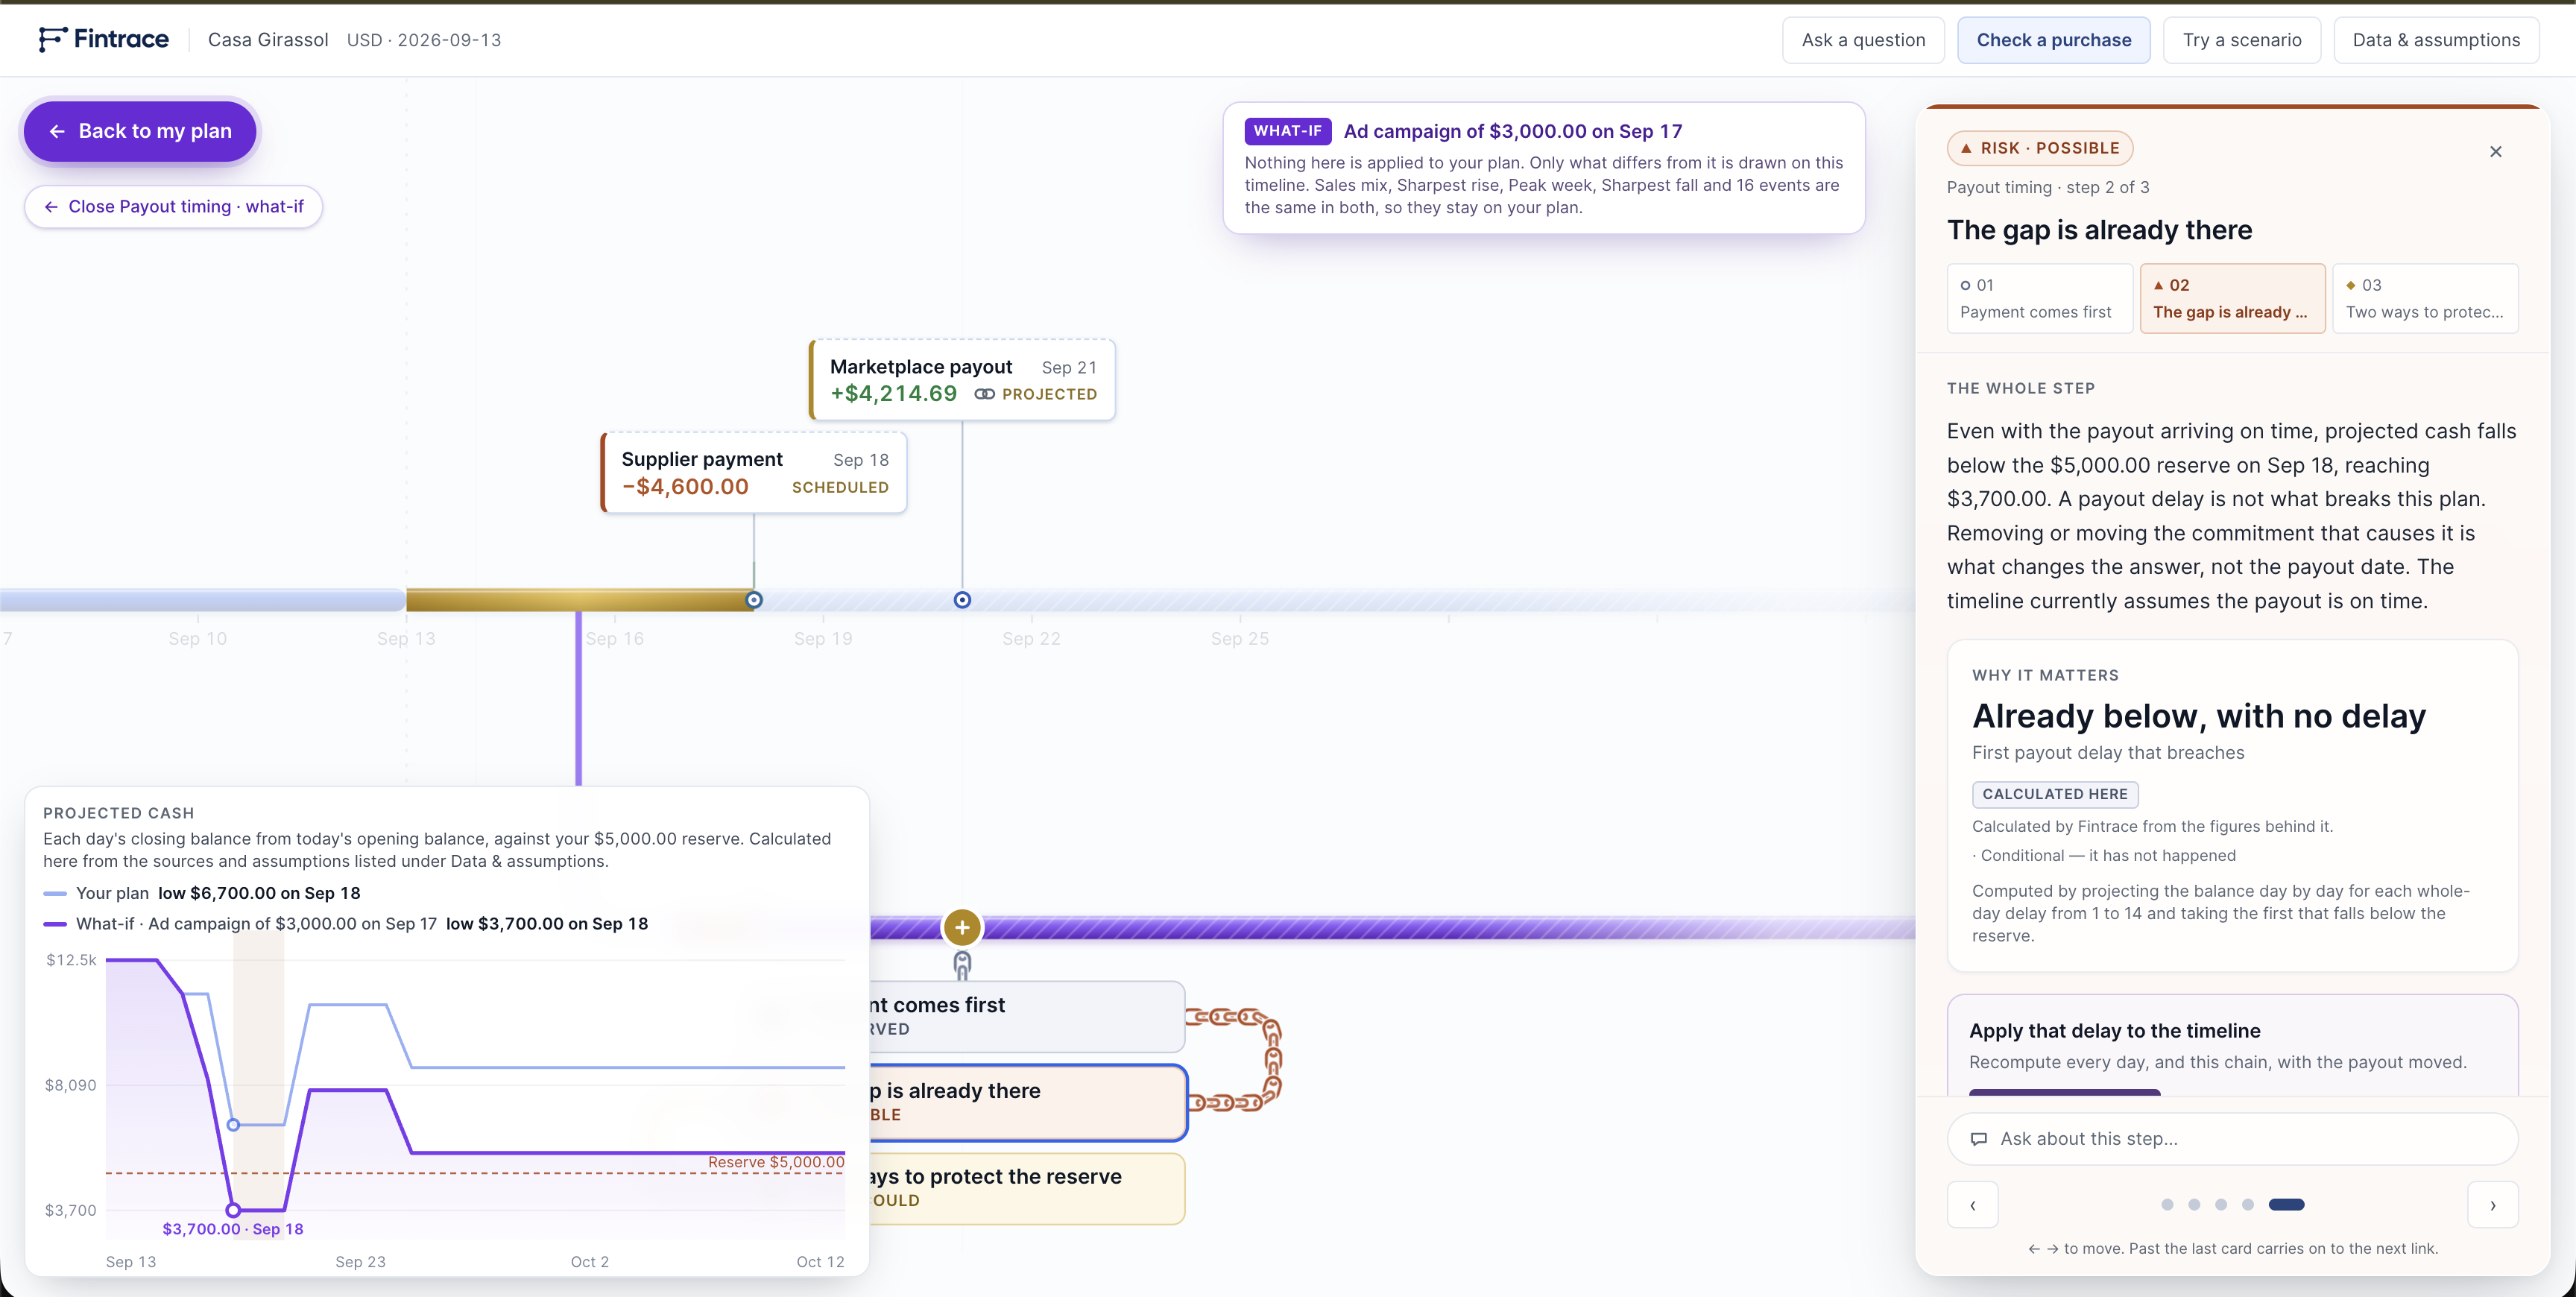This screenshot has width=2576, height=1297.
Task: Click the linked-projected icon beside PROJECTED
Action: (984, 394)
